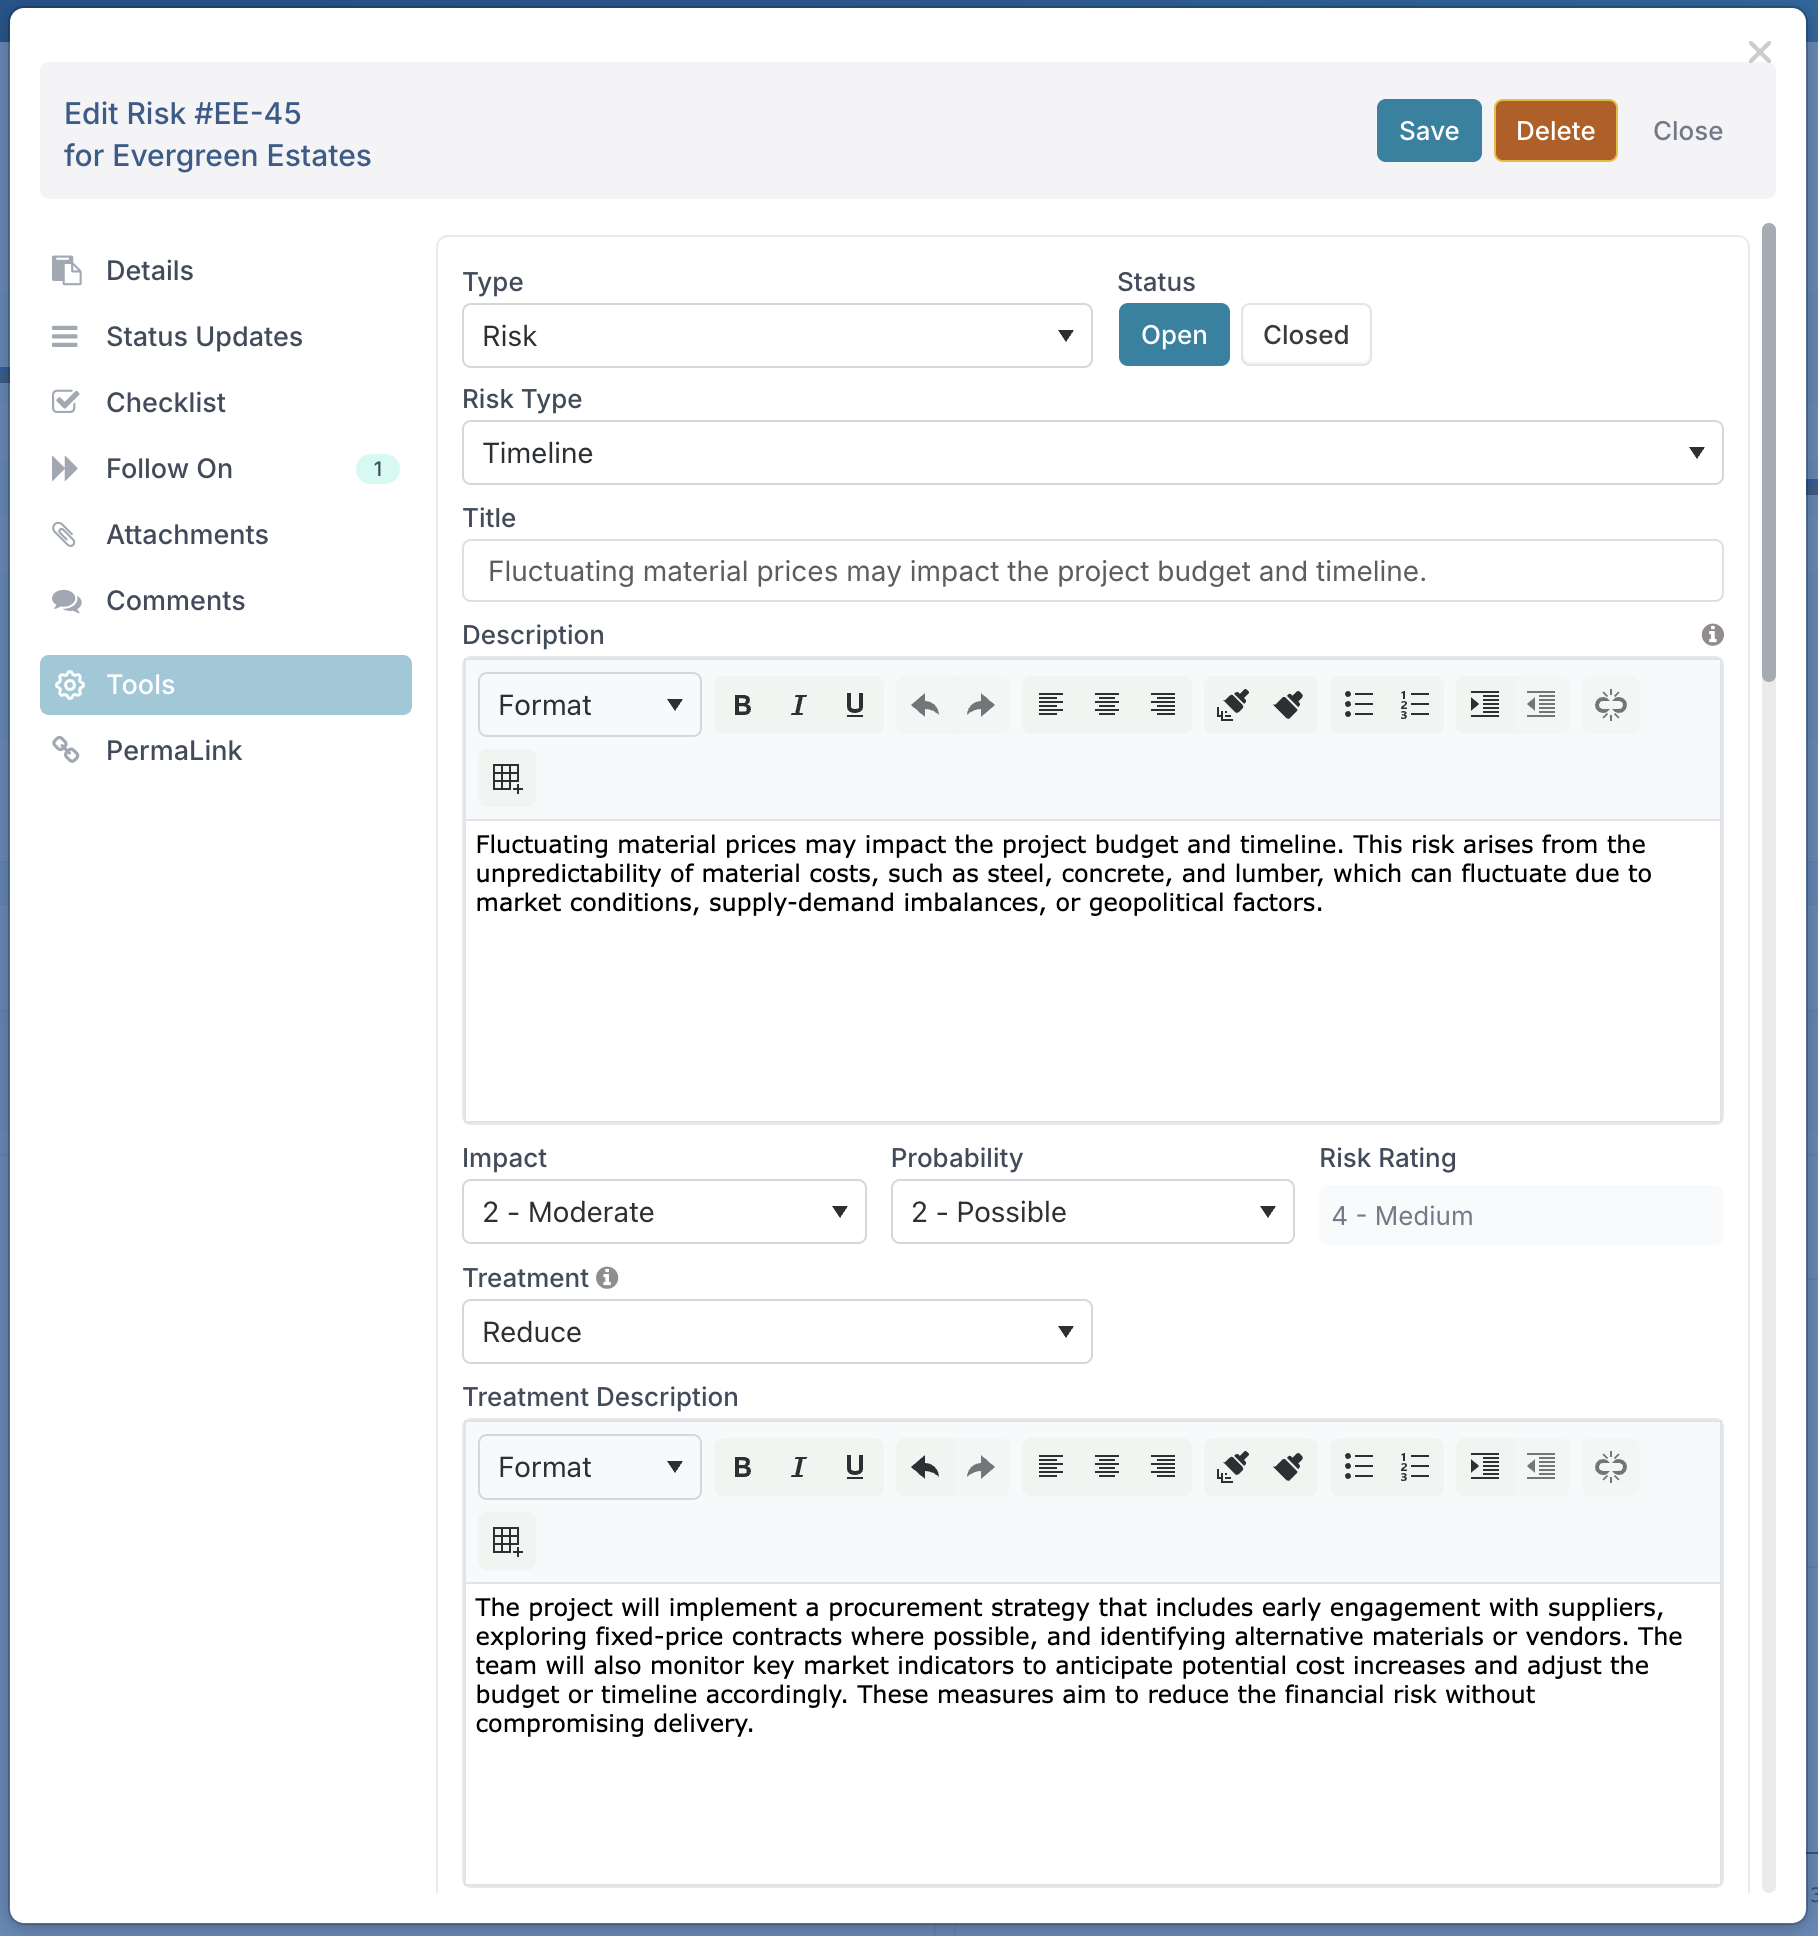Click Undo arrow in Description toolbar
Screen dimensions: 1818x1936
click(925, 705)
